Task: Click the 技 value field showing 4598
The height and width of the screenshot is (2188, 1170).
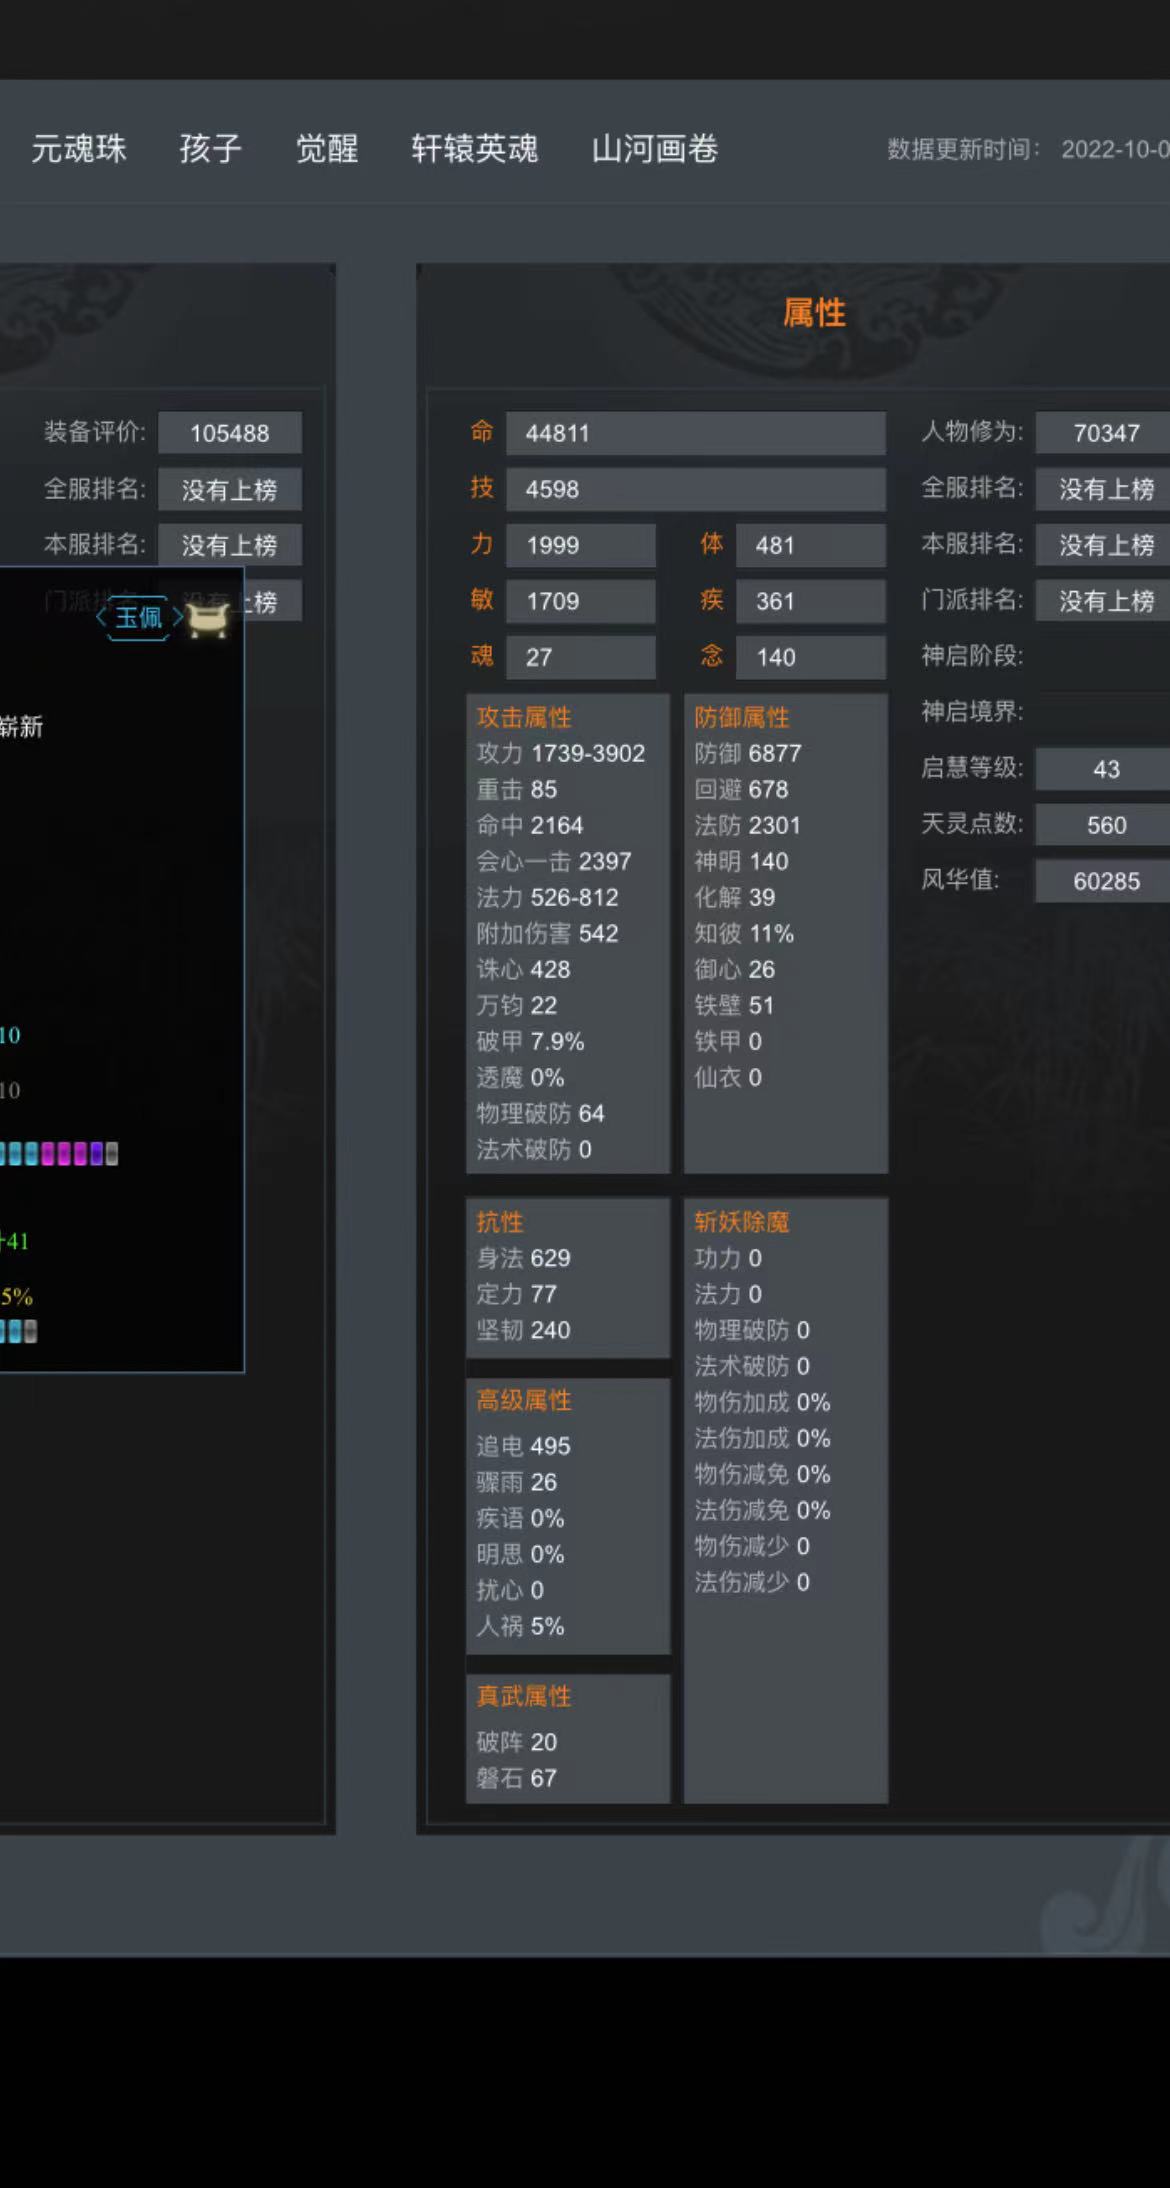Action: pyautogui.click(x=695, y=489)
